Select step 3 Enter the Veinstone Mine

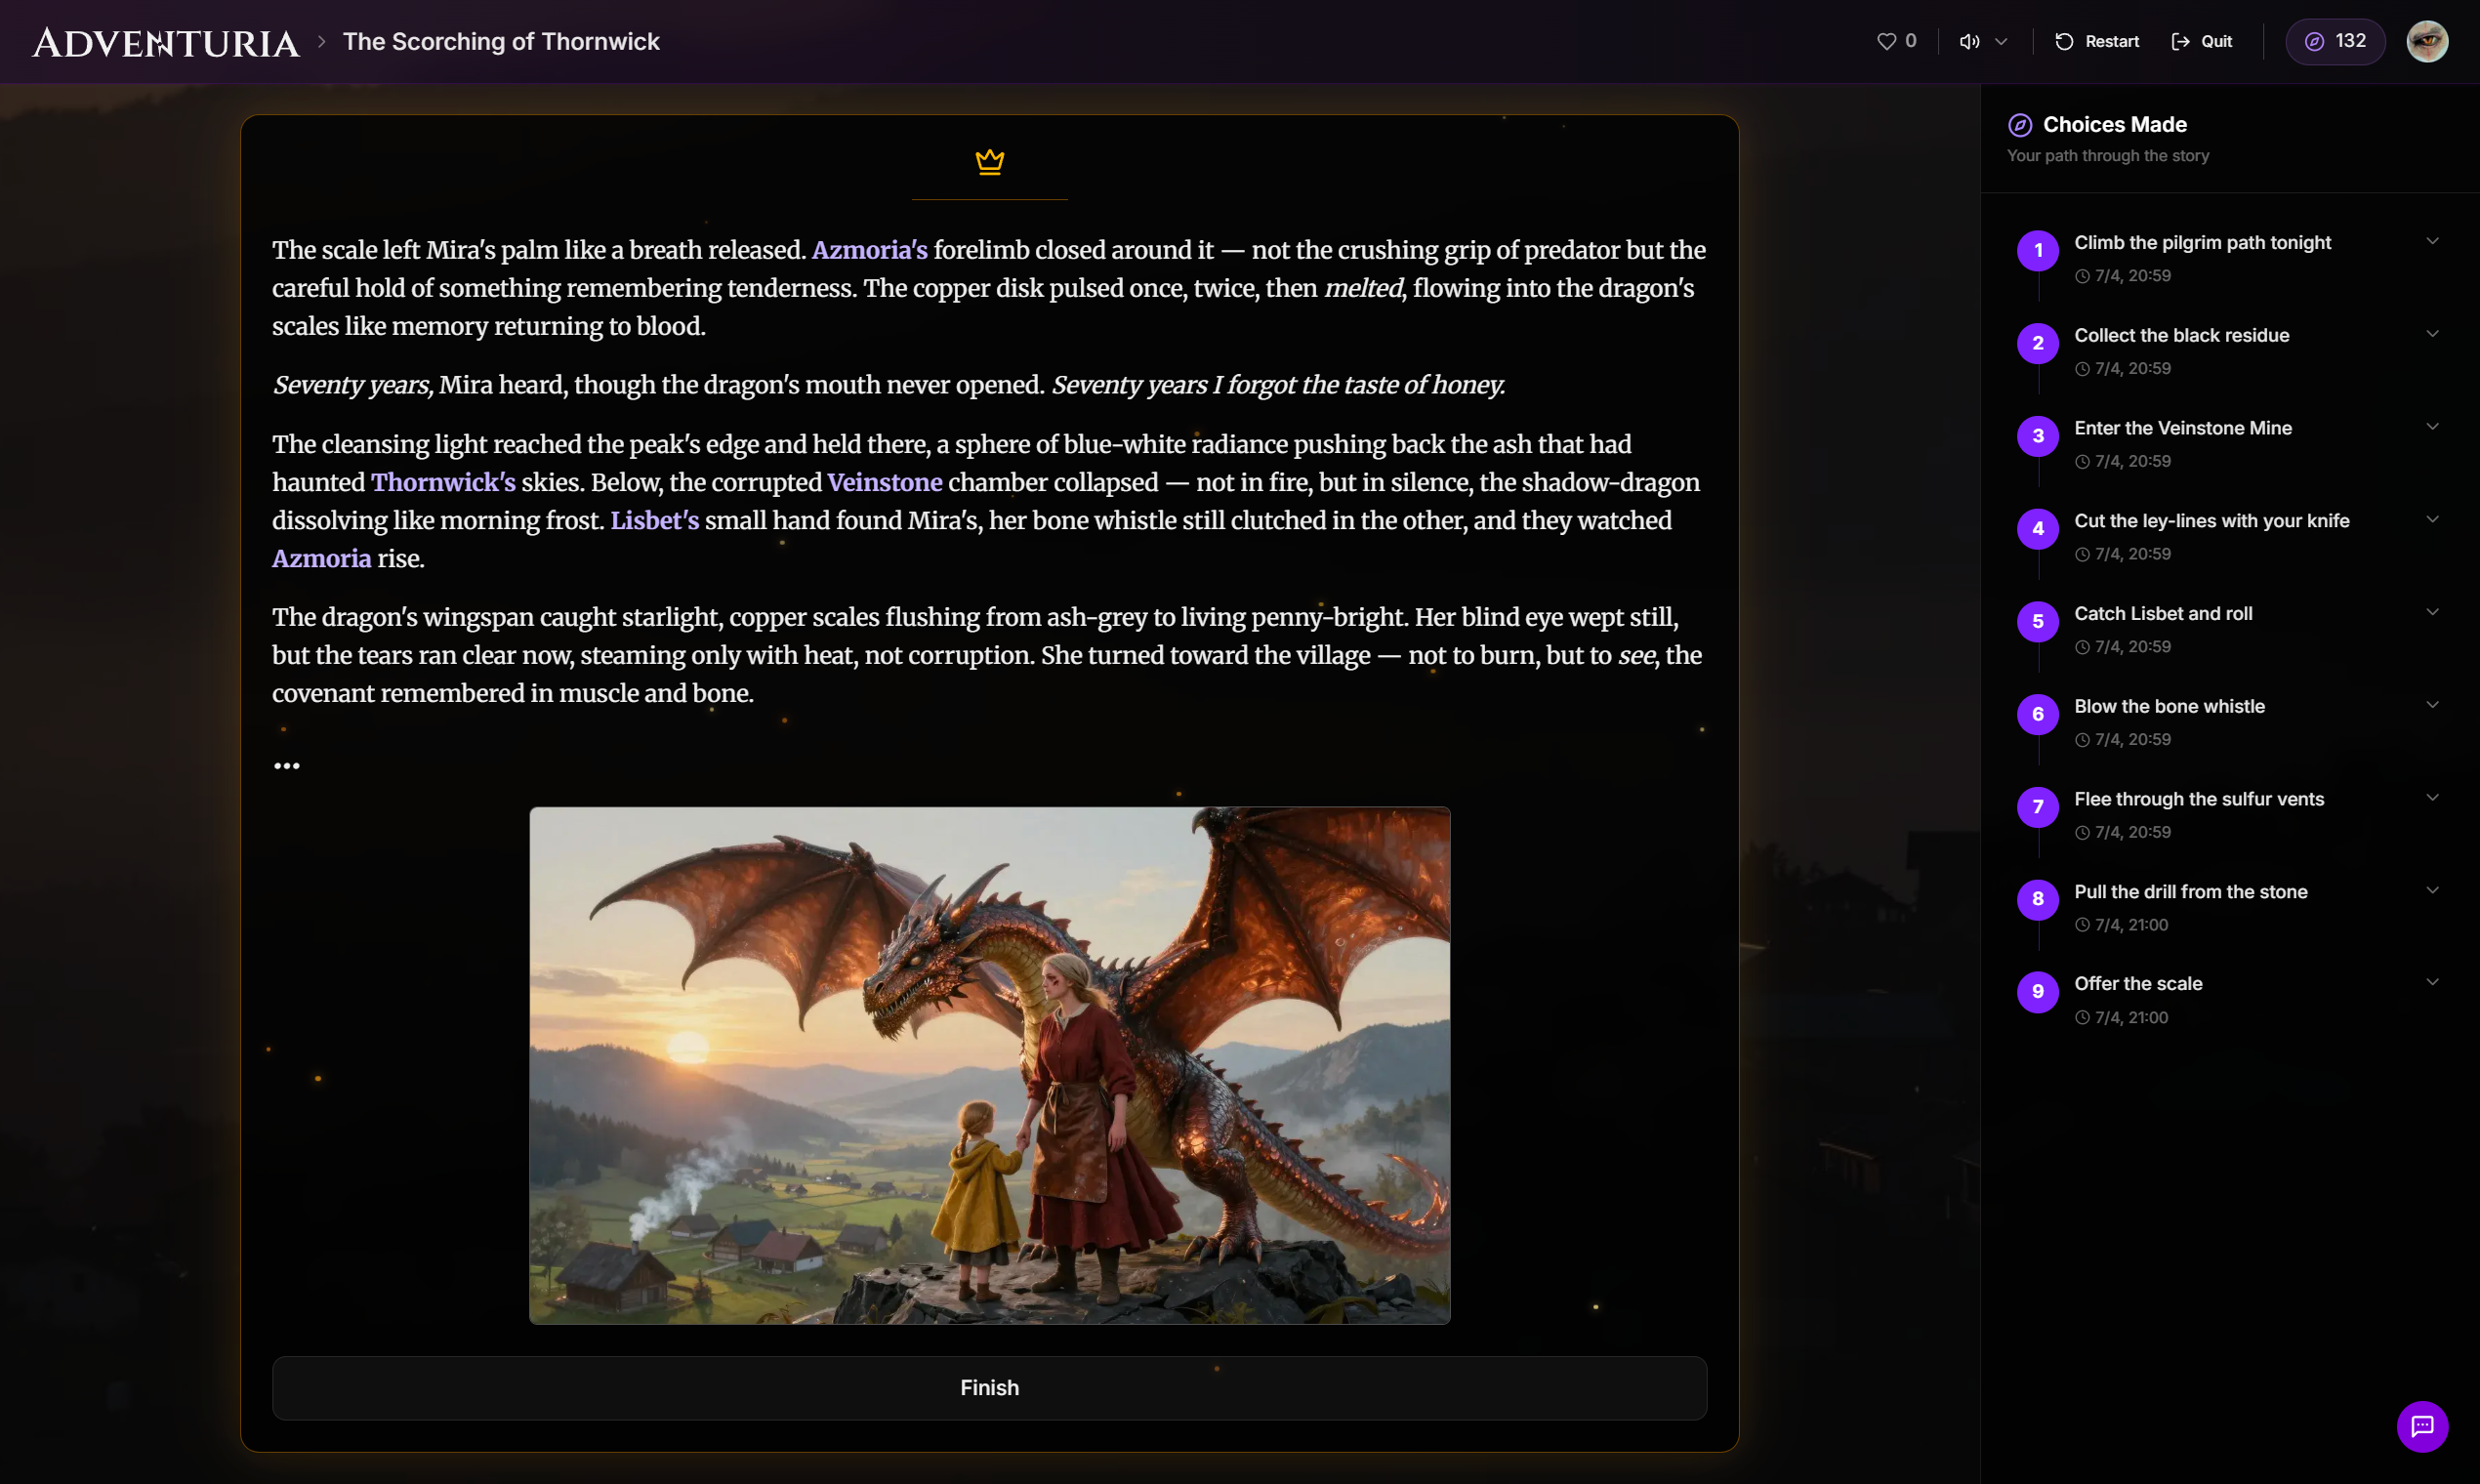pyautogui.click(x=2182, y=428)
